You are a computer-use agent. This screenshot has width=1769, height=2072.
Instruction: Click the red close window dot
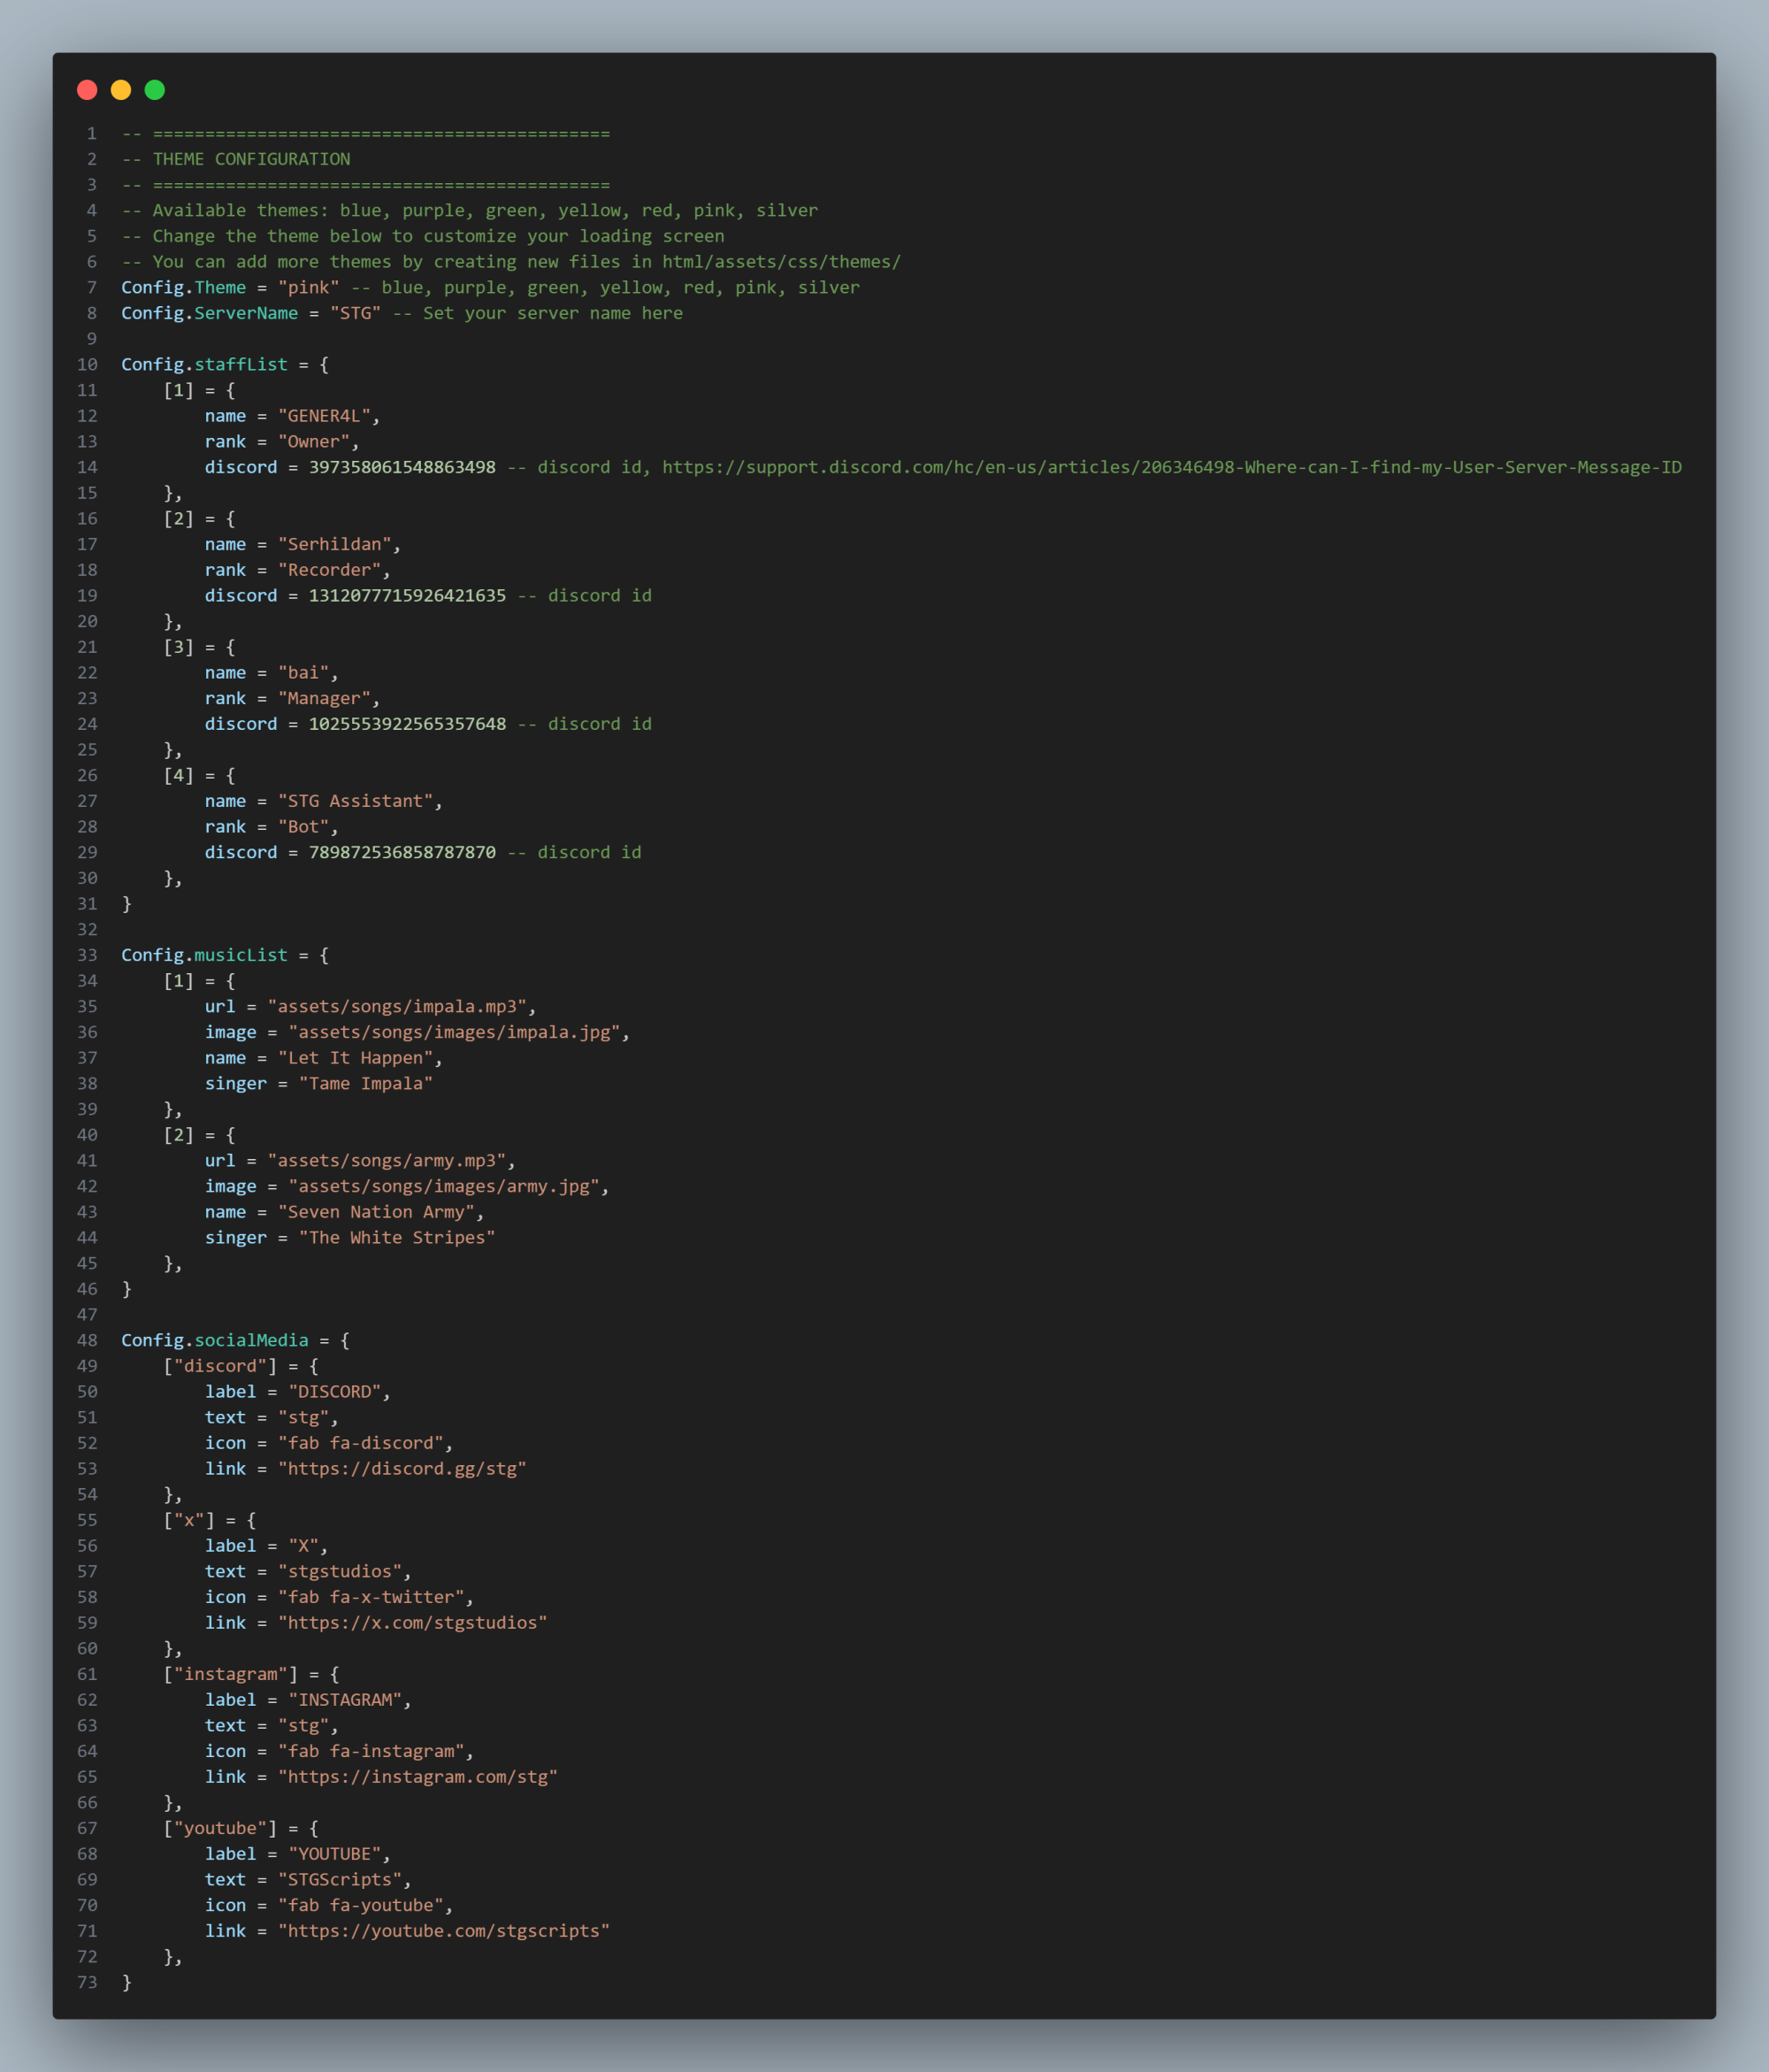(87, 90)
